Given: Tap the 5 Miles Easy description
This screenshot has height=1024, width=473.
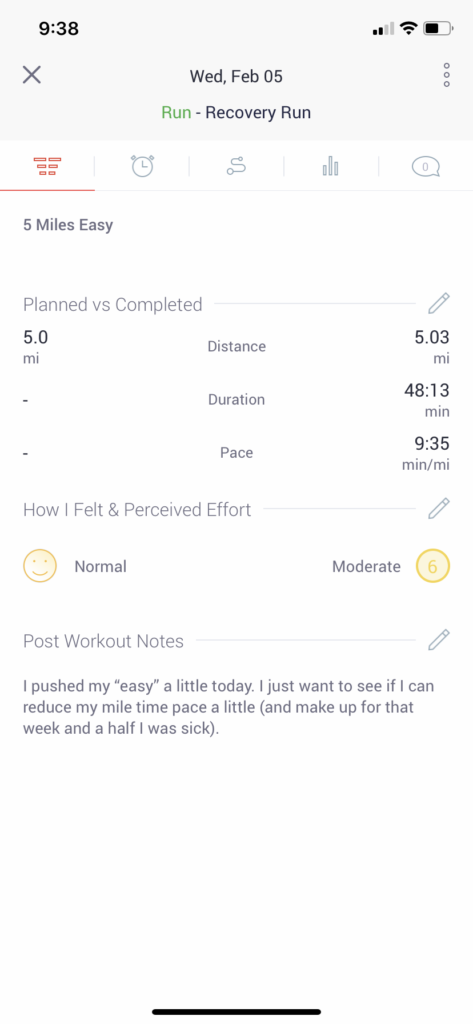Looking at the screenshot, I should pyautogui.click(x=68, y=225).
